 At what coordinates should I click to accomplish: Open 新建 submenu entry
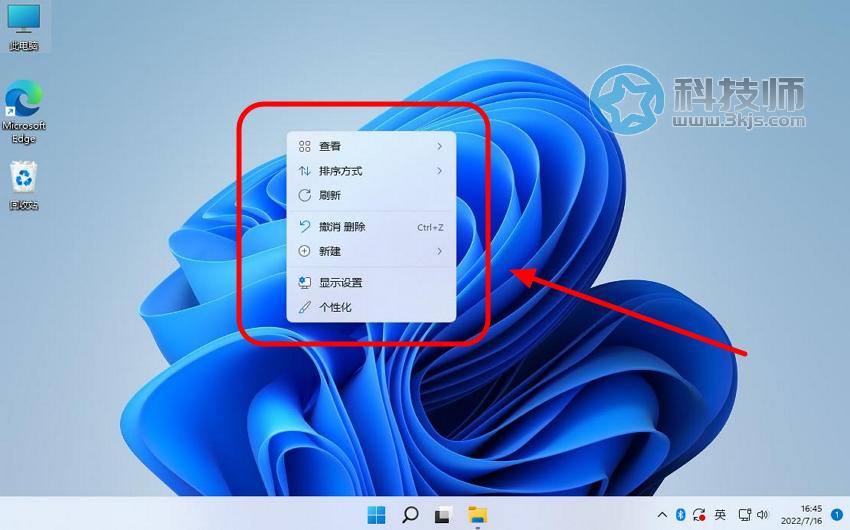tap(371, 251)
